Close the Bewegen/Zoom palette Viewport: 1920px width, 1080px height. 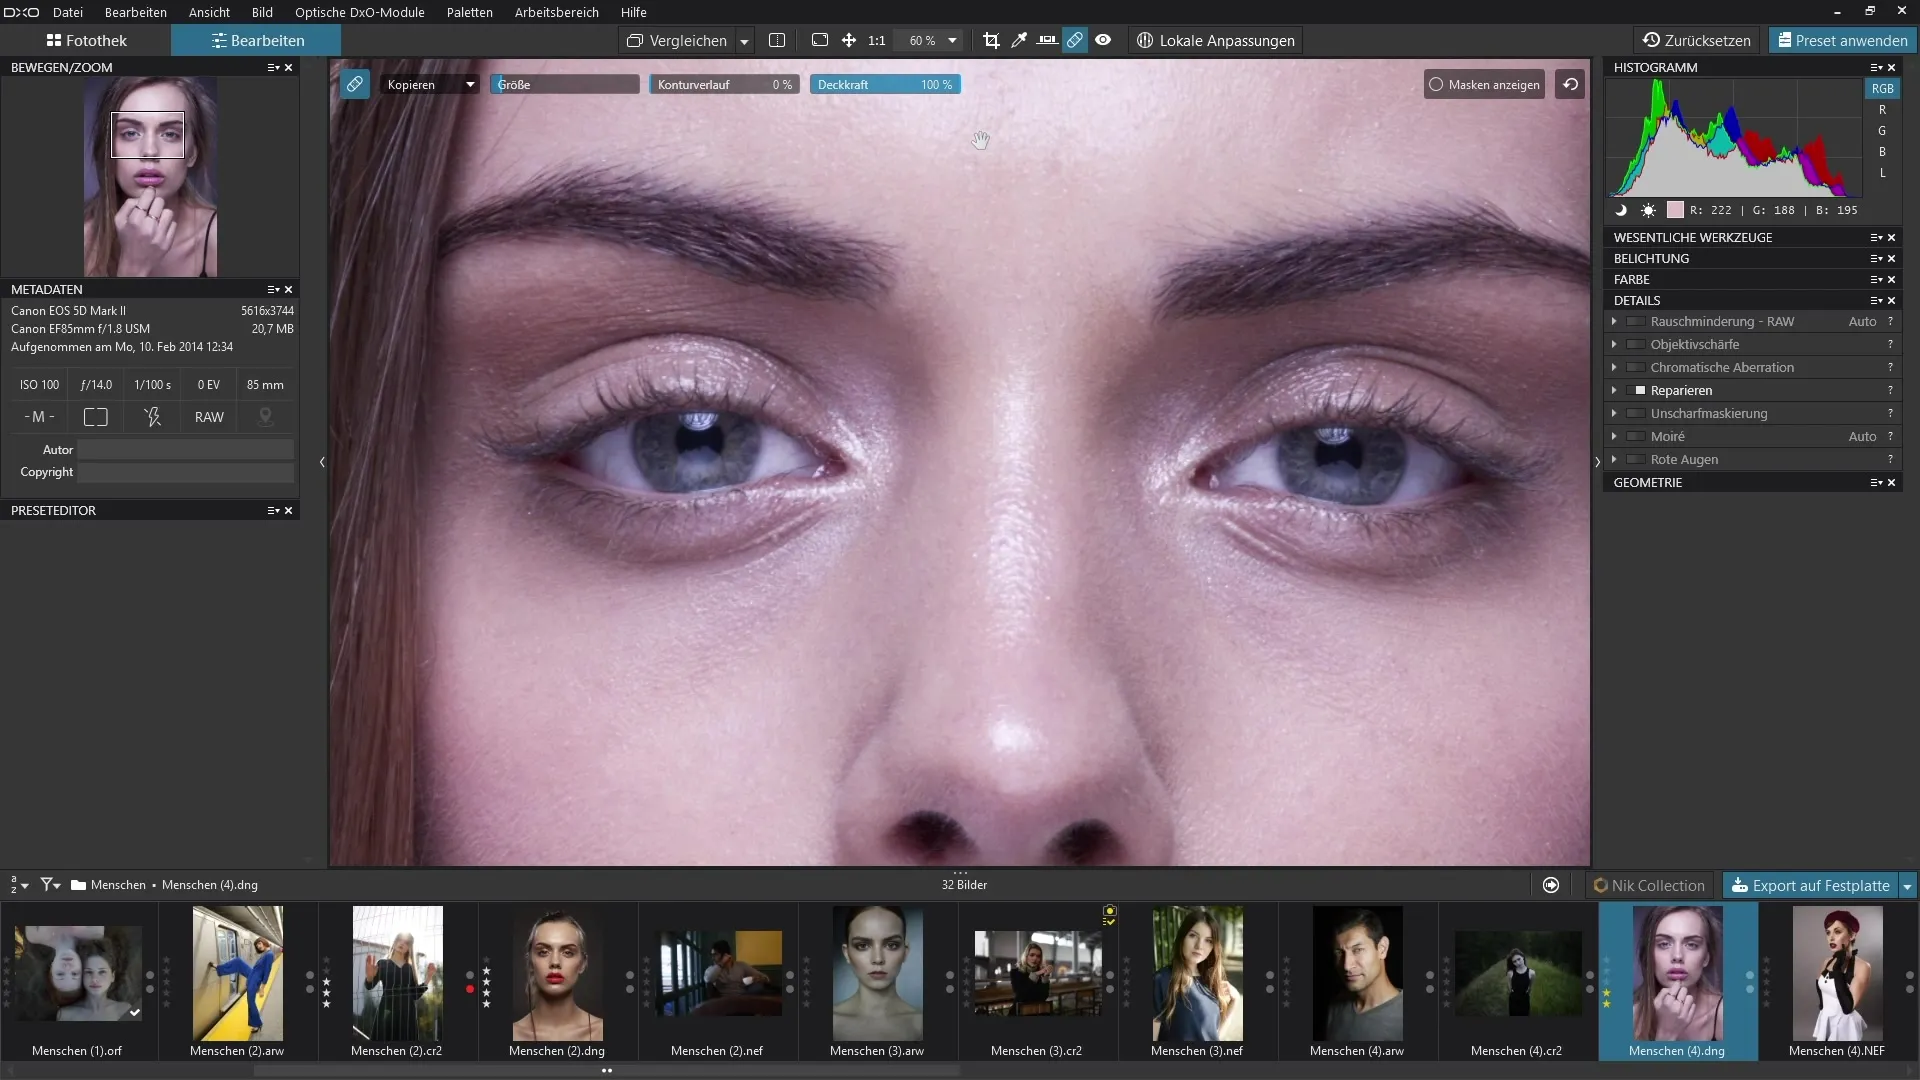click(289, 67)
